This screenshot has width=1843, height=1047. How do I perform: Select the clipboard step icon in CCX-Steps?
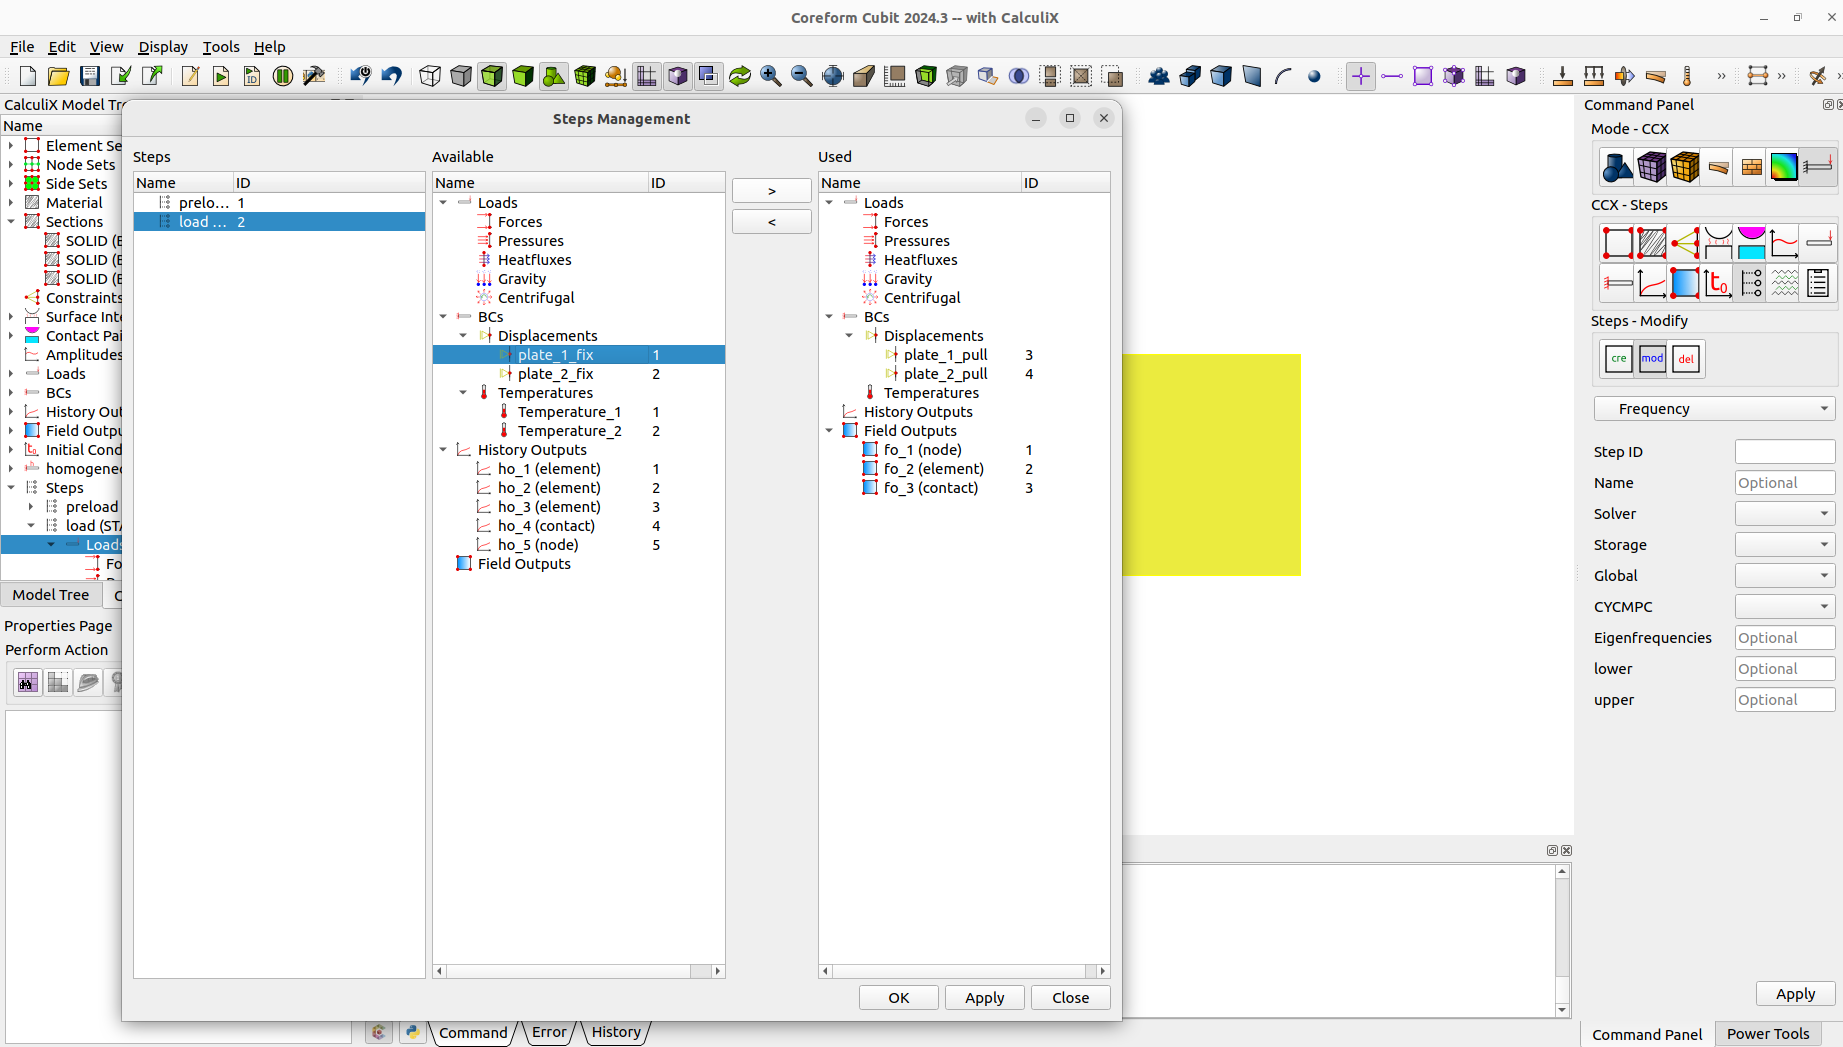(1818, 283)
